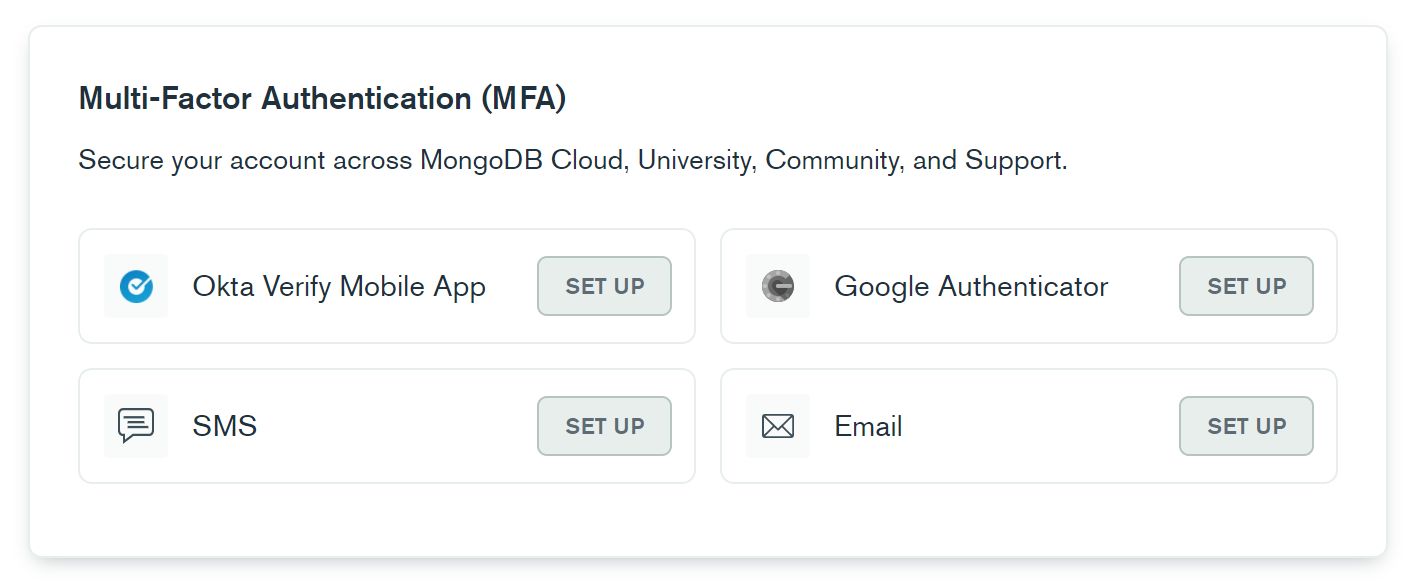Click the word "Community" in the description

point(832,160)
